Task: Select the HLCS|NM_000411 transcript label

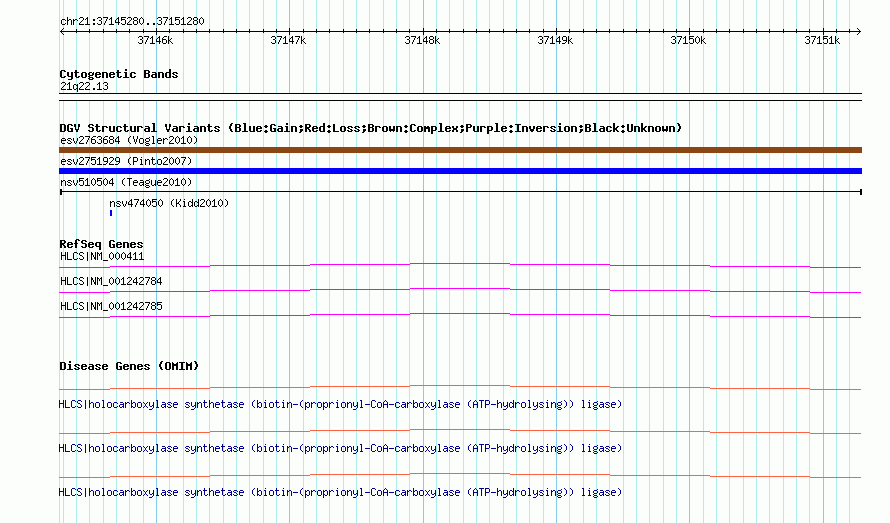Action: pyautogui.click(x=102, y=257)
